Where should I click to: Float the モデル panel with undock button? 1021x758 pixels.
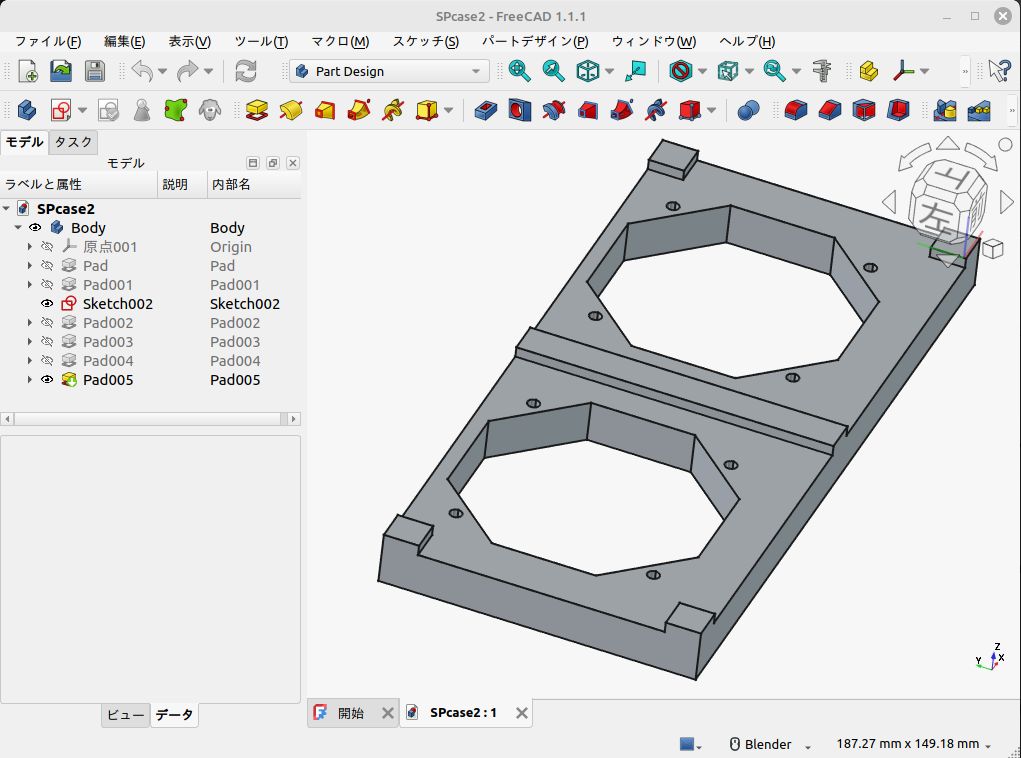point(273,163)
